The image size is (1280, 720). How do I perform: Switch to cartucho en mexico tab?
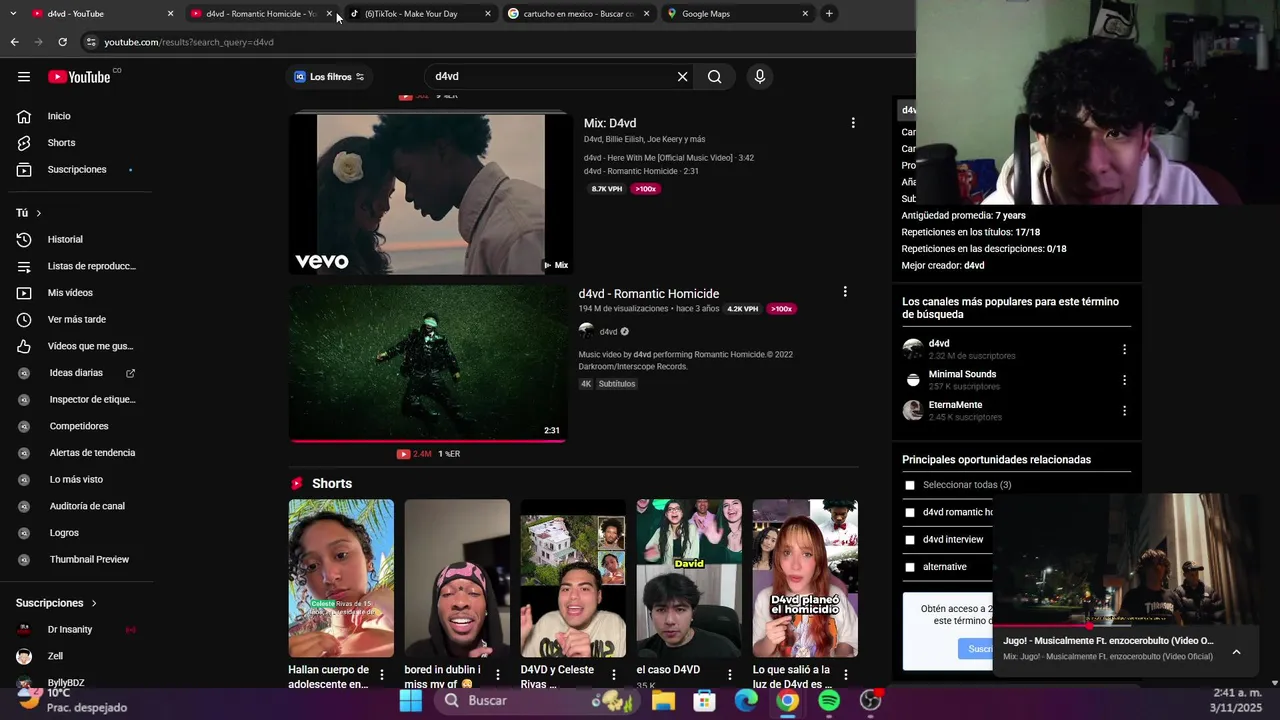(x=576, y=14)
